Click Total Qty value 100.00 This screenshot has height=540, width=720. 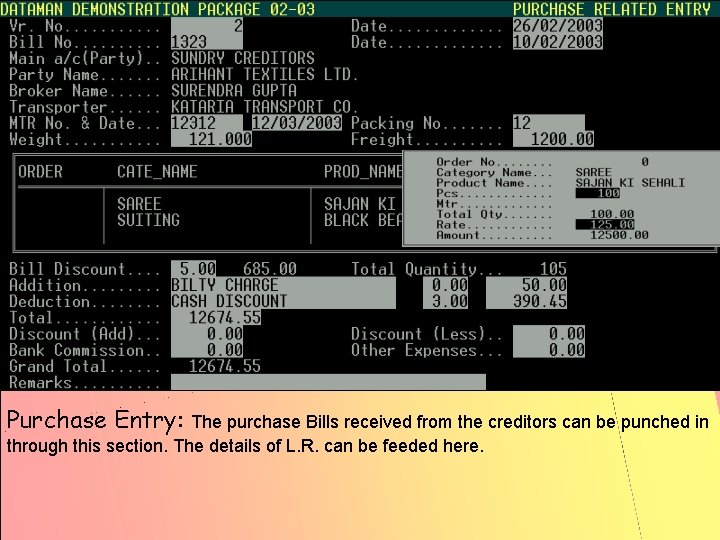pos(612,214)
